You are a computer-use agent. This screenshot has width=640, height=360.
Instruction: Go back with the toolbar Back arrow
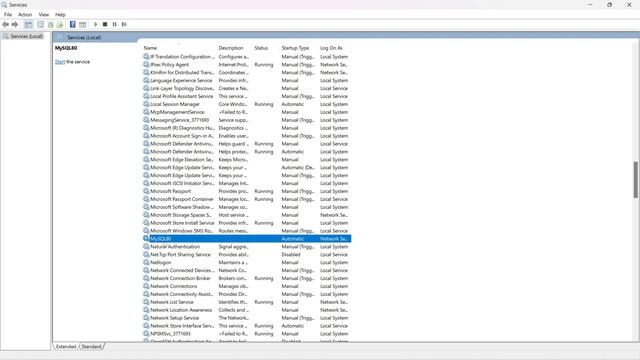click(x=5, y=24)
